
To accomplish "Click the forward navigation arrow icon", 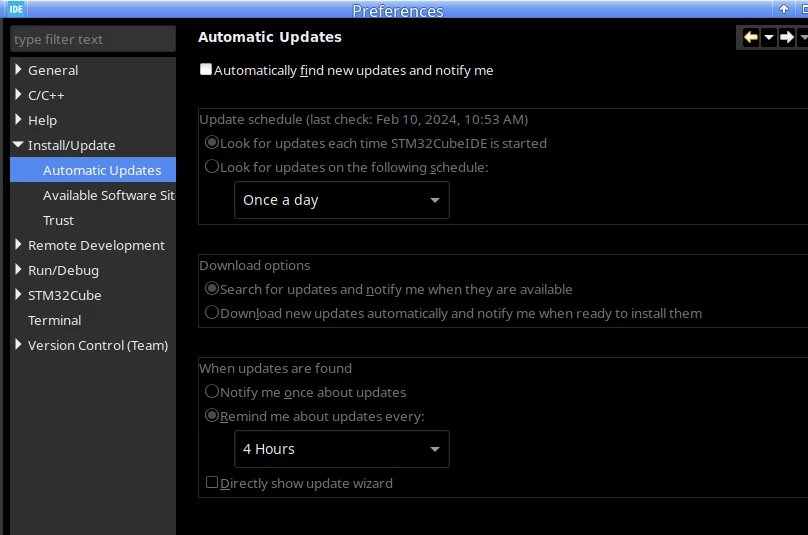I will 786,37.
